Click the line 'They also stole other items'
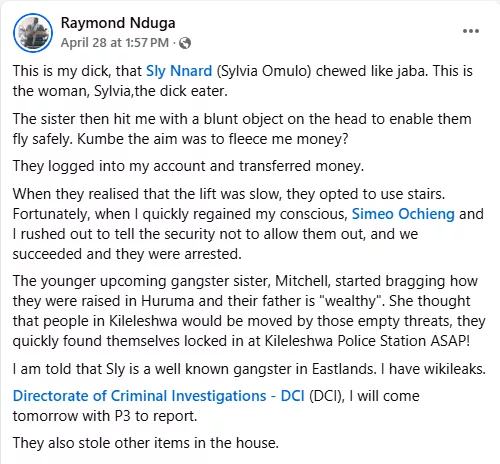 (x=146, y=443)
